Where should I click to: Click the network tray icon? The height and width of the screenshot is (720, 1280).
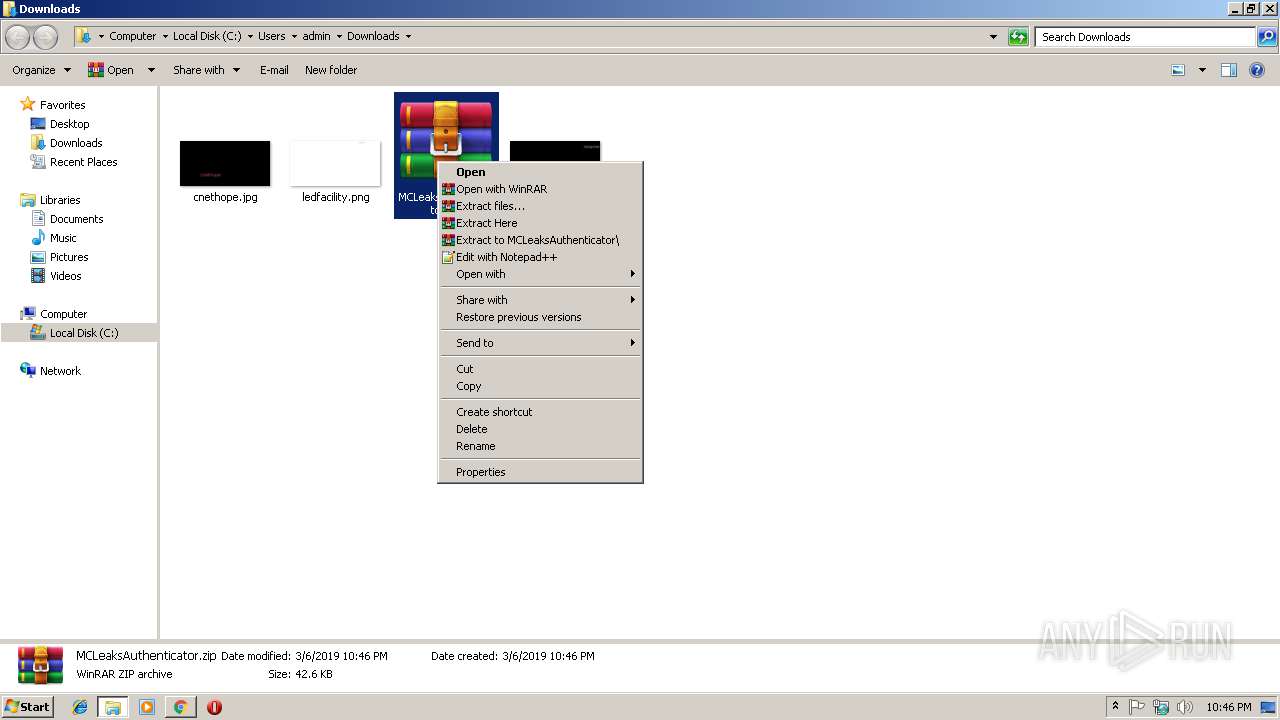[1161, 707]
